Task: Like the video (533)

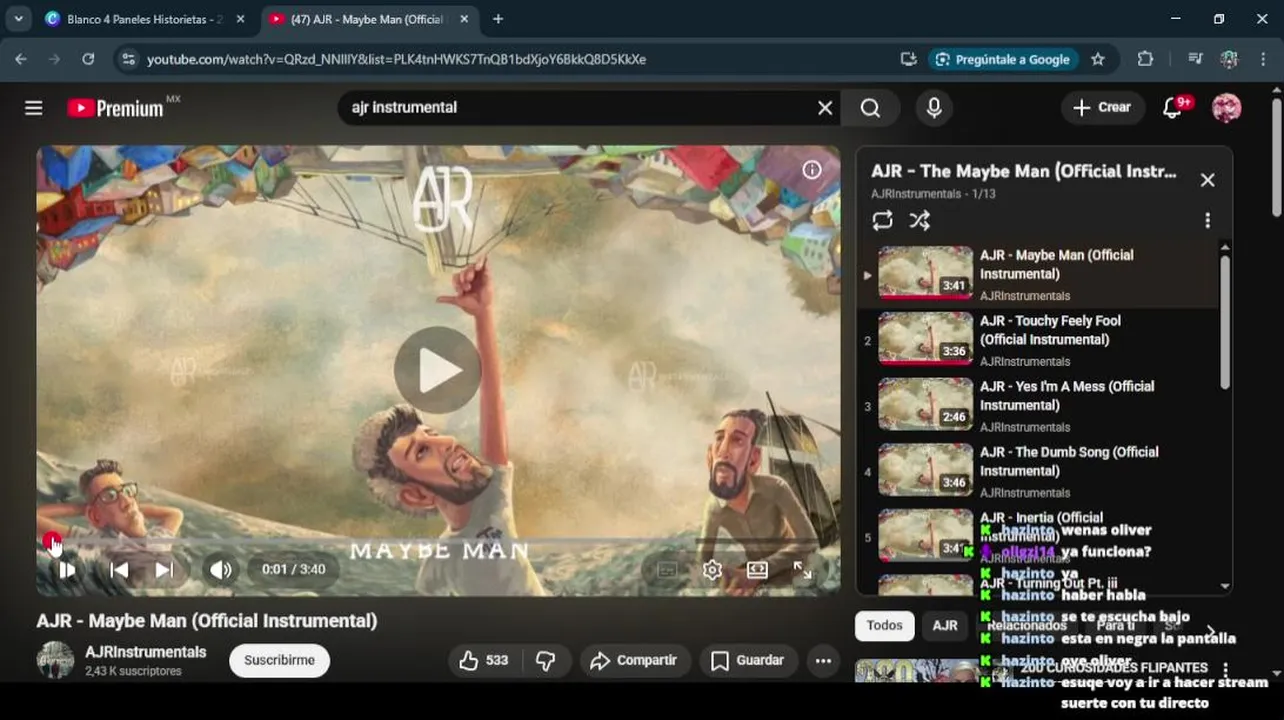Action: point(484,661)
